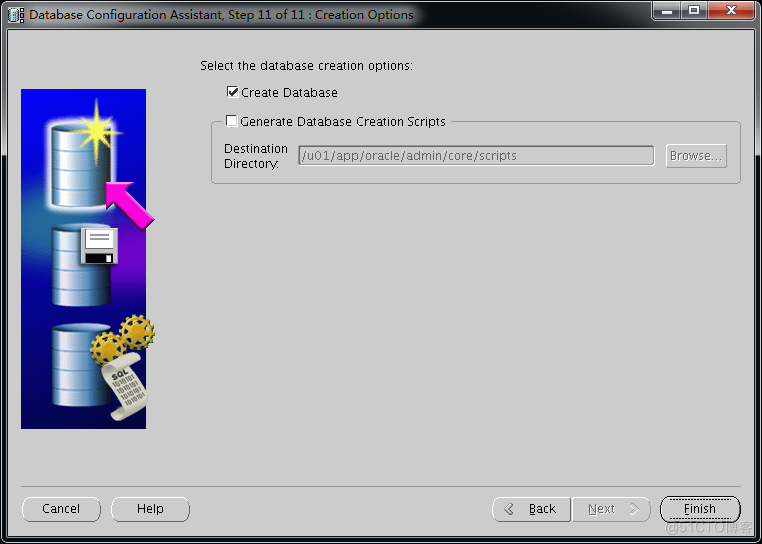Click the SQL scripts gears image
The height and width of the screenshot is (544, 762).
click(102, 367)
